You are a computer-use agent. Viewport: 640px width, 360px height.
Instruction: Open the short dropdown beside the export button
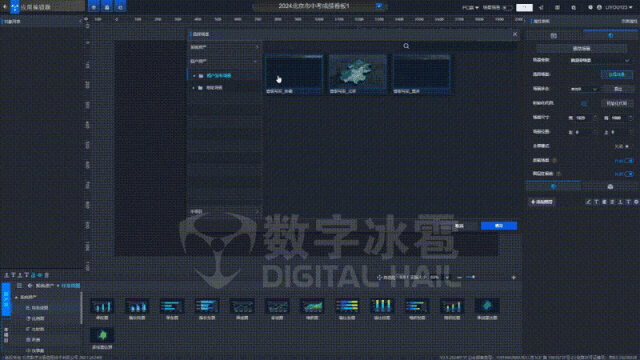click(583, 89)
